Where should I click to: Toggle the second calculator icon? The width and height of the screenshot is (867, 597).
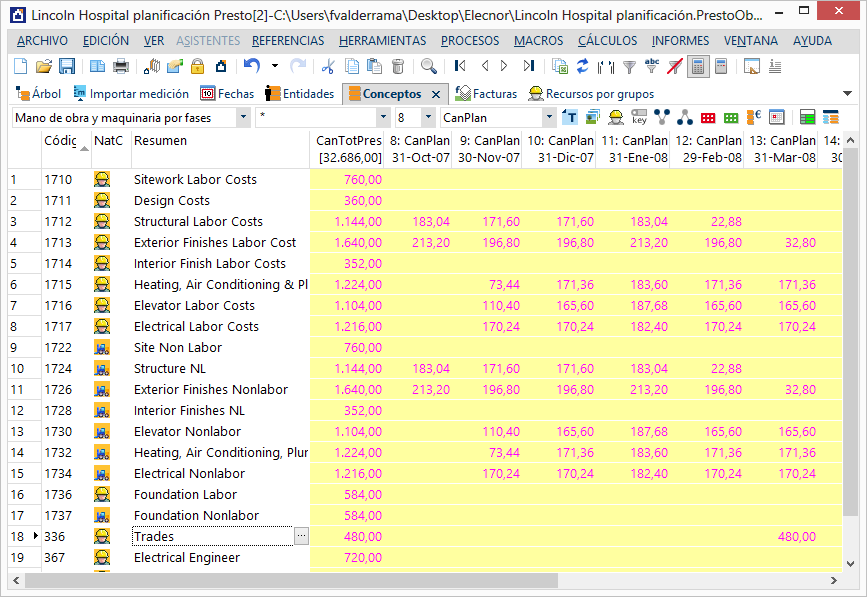721,66
